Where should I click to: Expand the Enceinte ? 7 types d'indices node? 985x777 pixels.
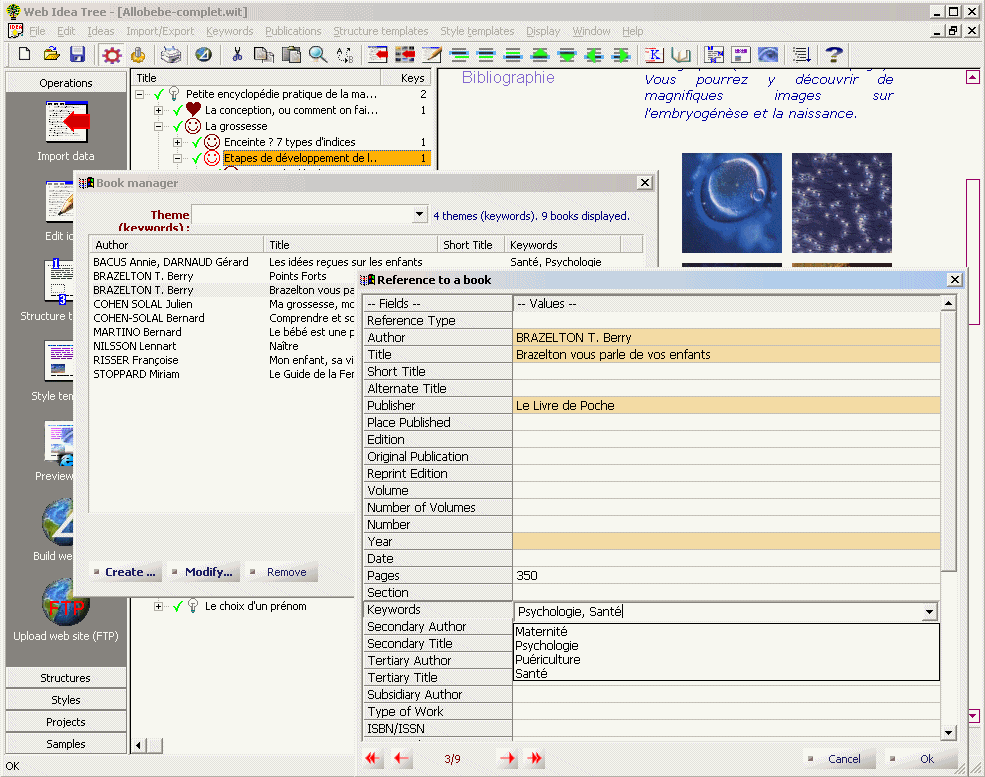click(178, 143)
